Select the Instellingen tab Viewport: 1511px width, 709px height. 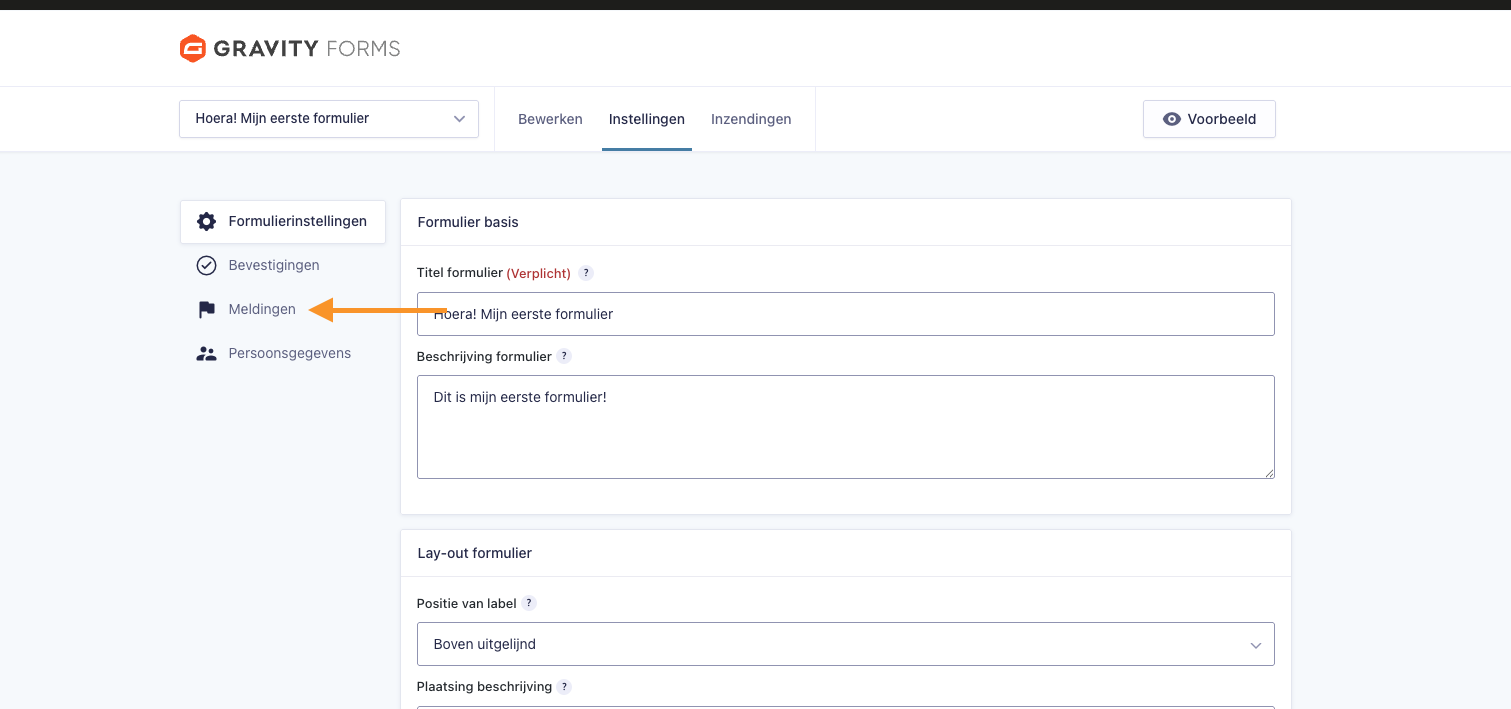tap(646, 119)
